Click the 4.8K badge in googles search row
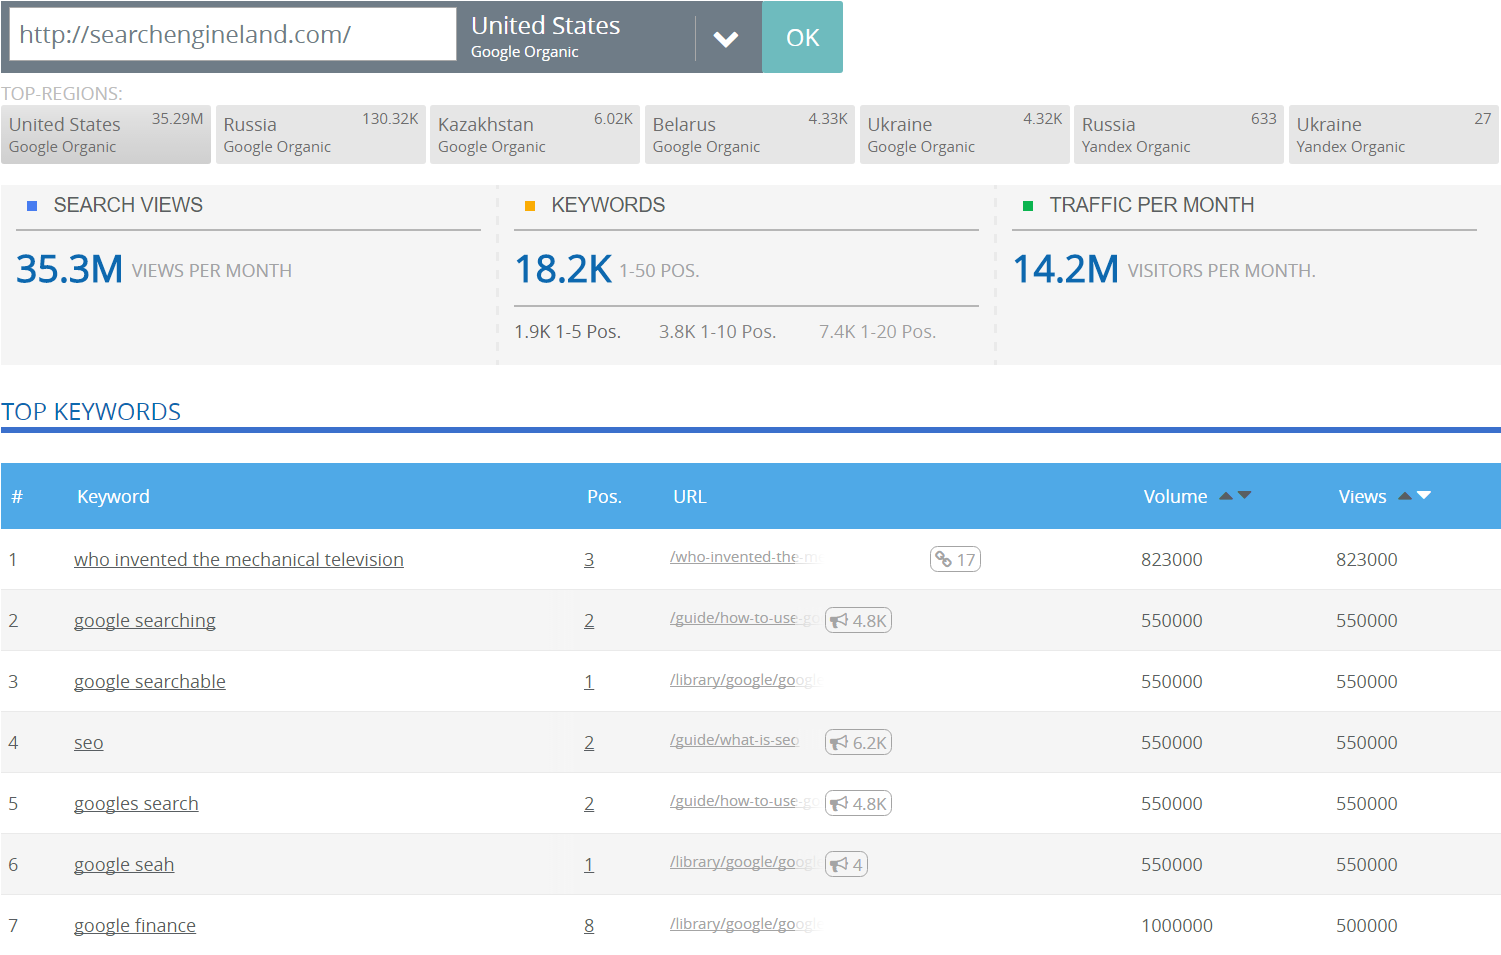The image size is (1501, 955). (x=858, y=803)
